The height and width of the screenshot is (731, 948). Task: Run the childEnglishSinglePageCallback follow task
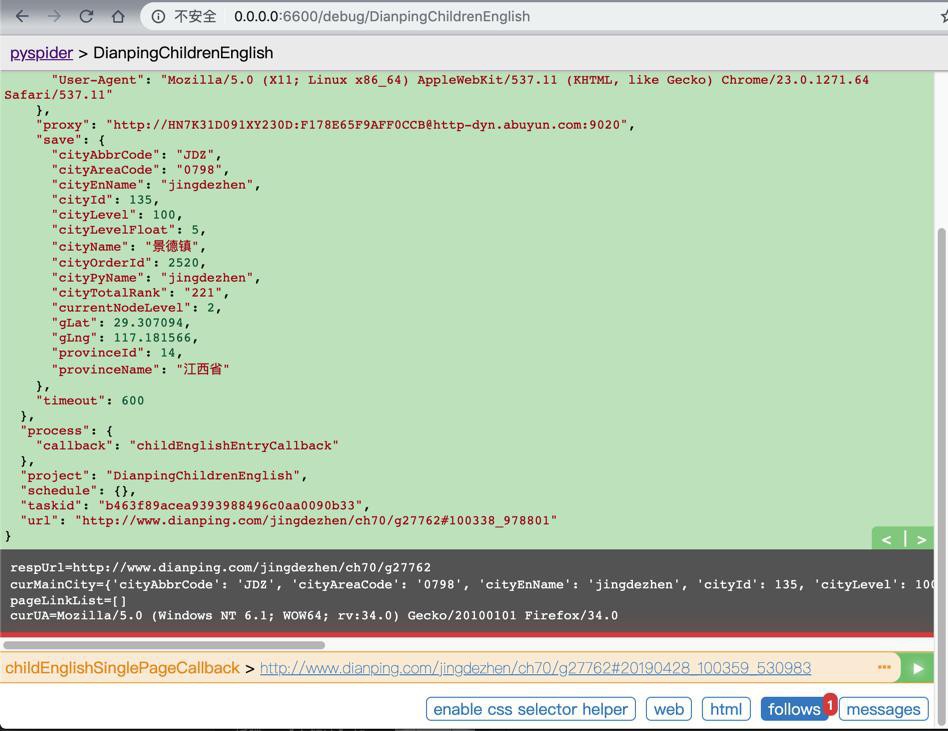918,668
